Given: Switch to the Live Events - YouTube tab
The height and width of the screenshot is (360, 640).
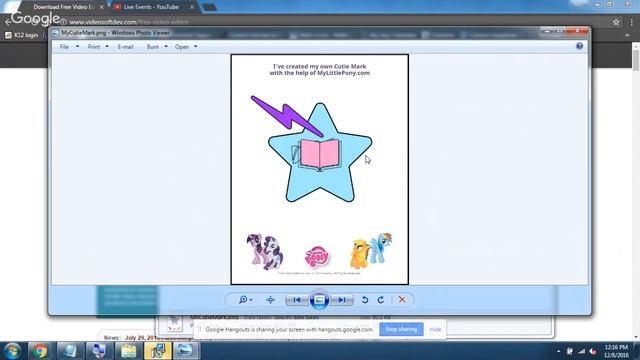Looking at the screenshot, I should 151,7.
